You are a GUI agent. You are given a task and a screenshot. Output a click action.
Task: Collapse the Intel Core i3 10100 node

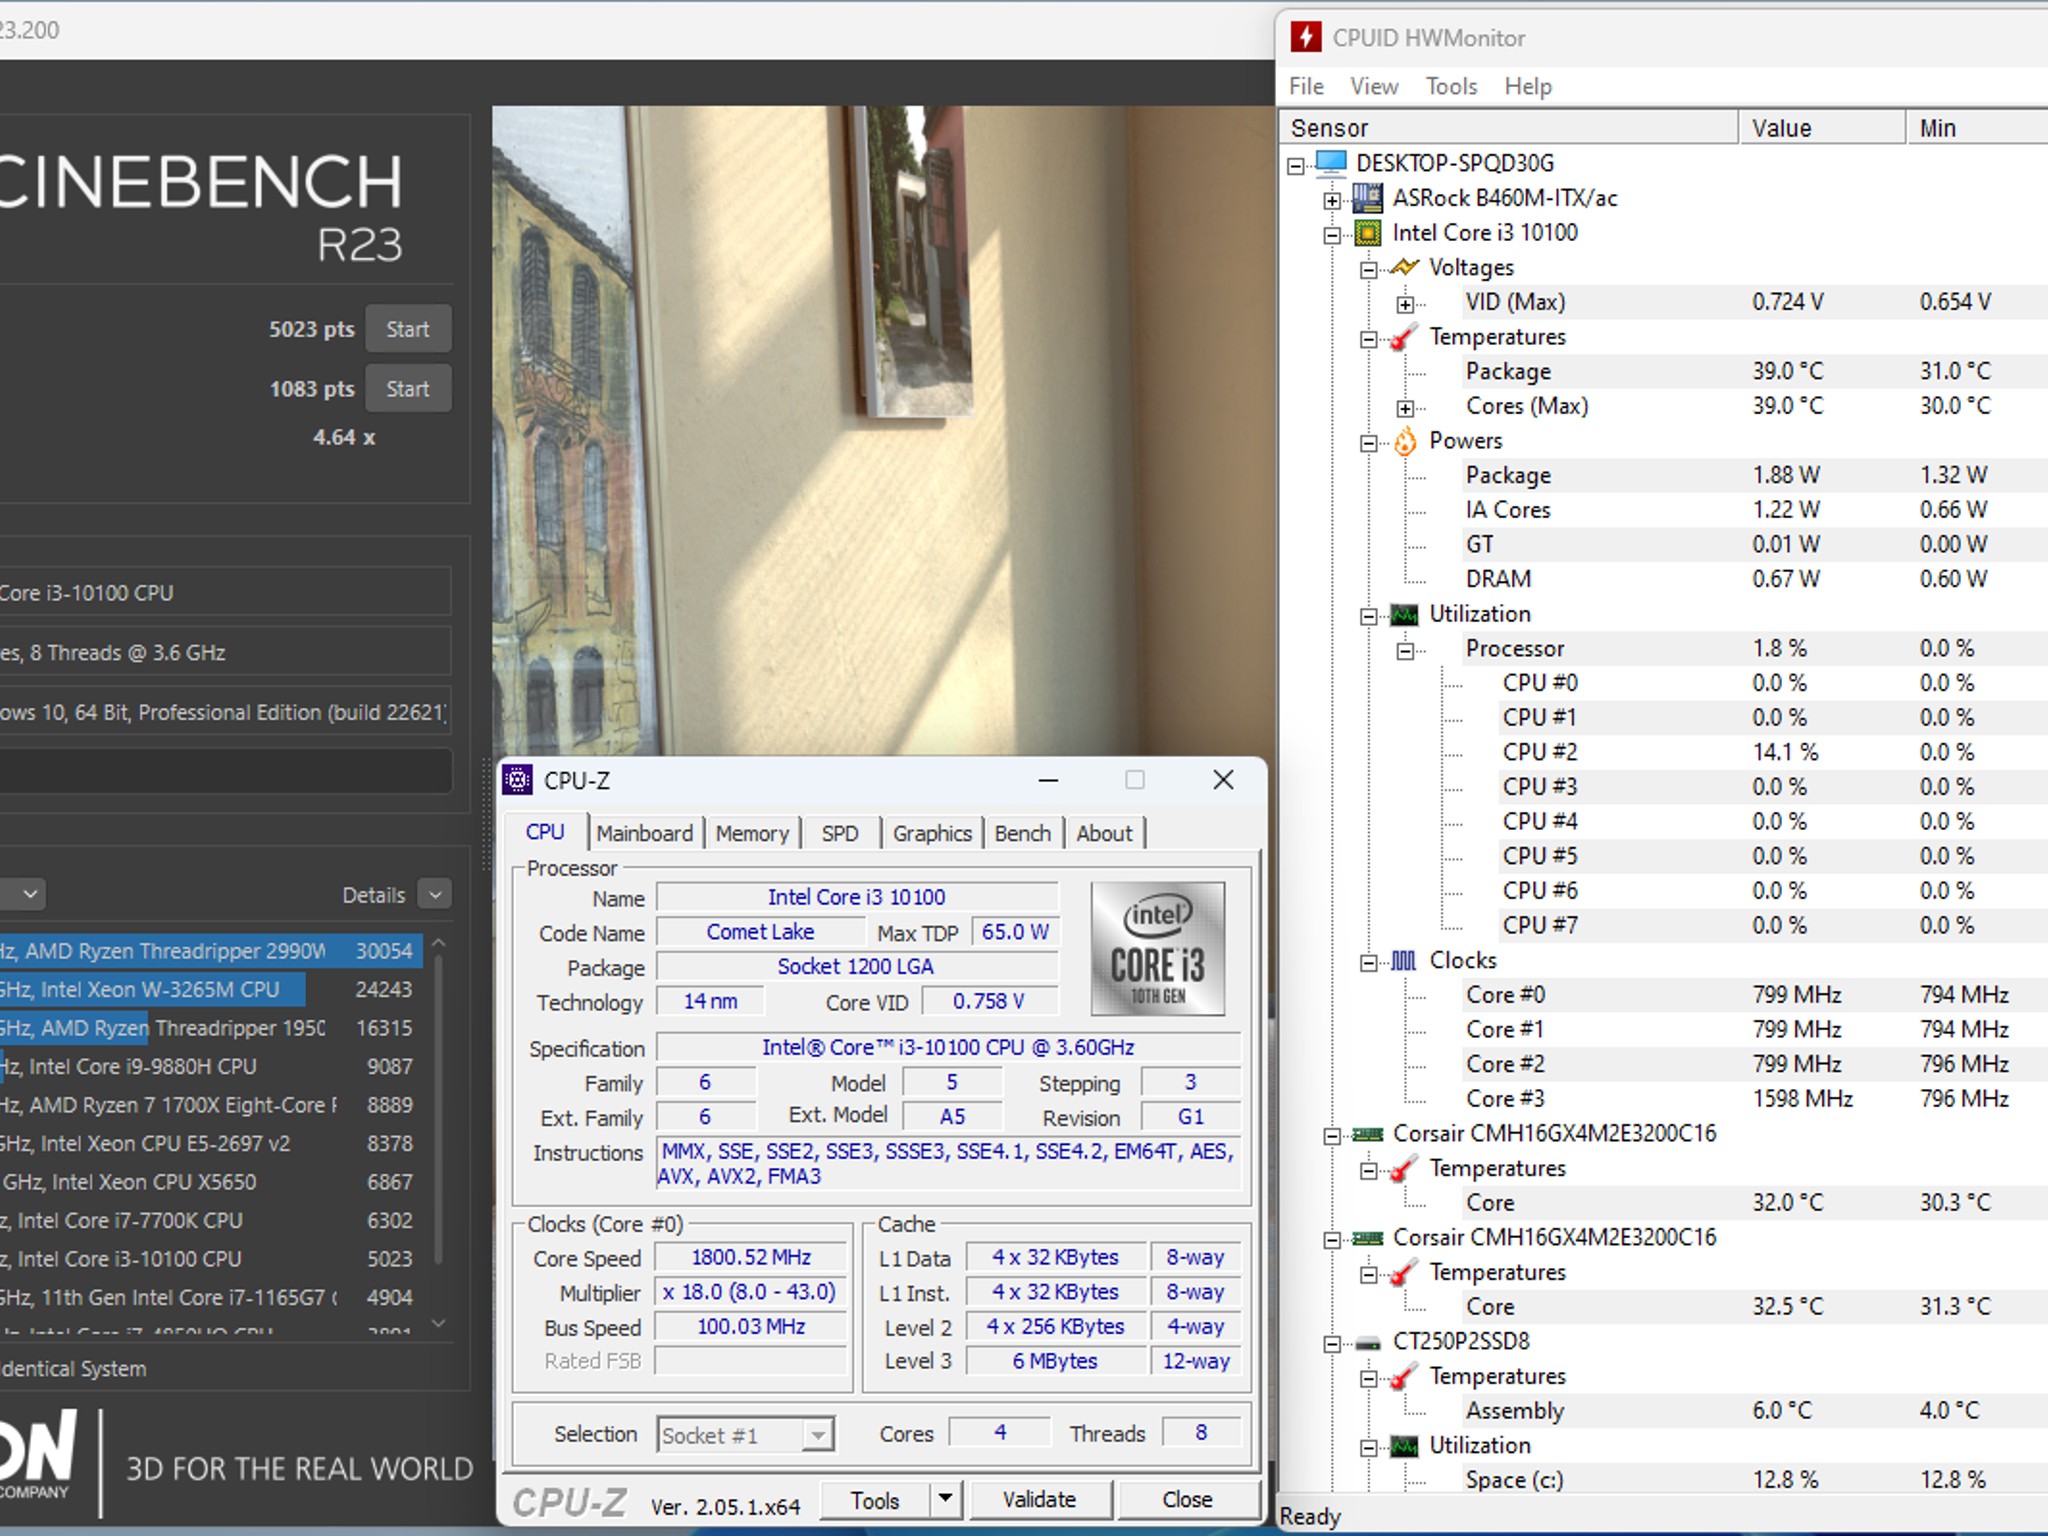tap(1332, 236)
